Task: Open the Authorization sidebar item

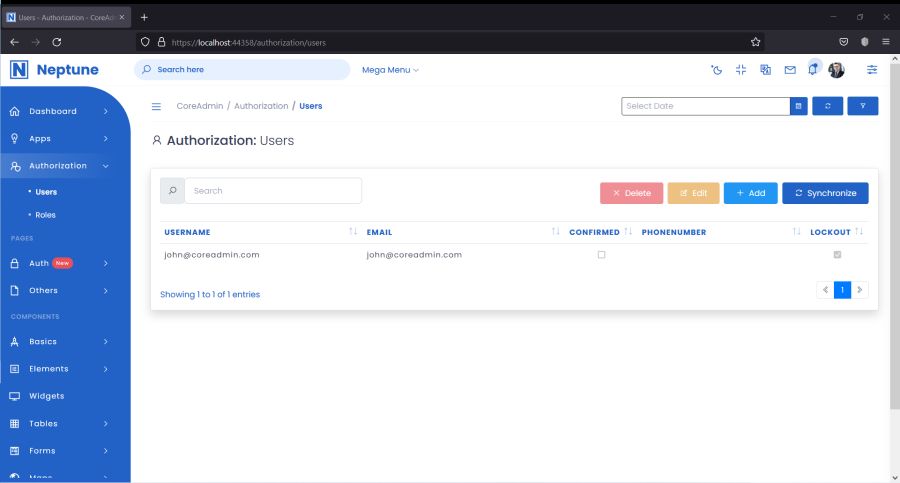Action: [x=60, y=166]
